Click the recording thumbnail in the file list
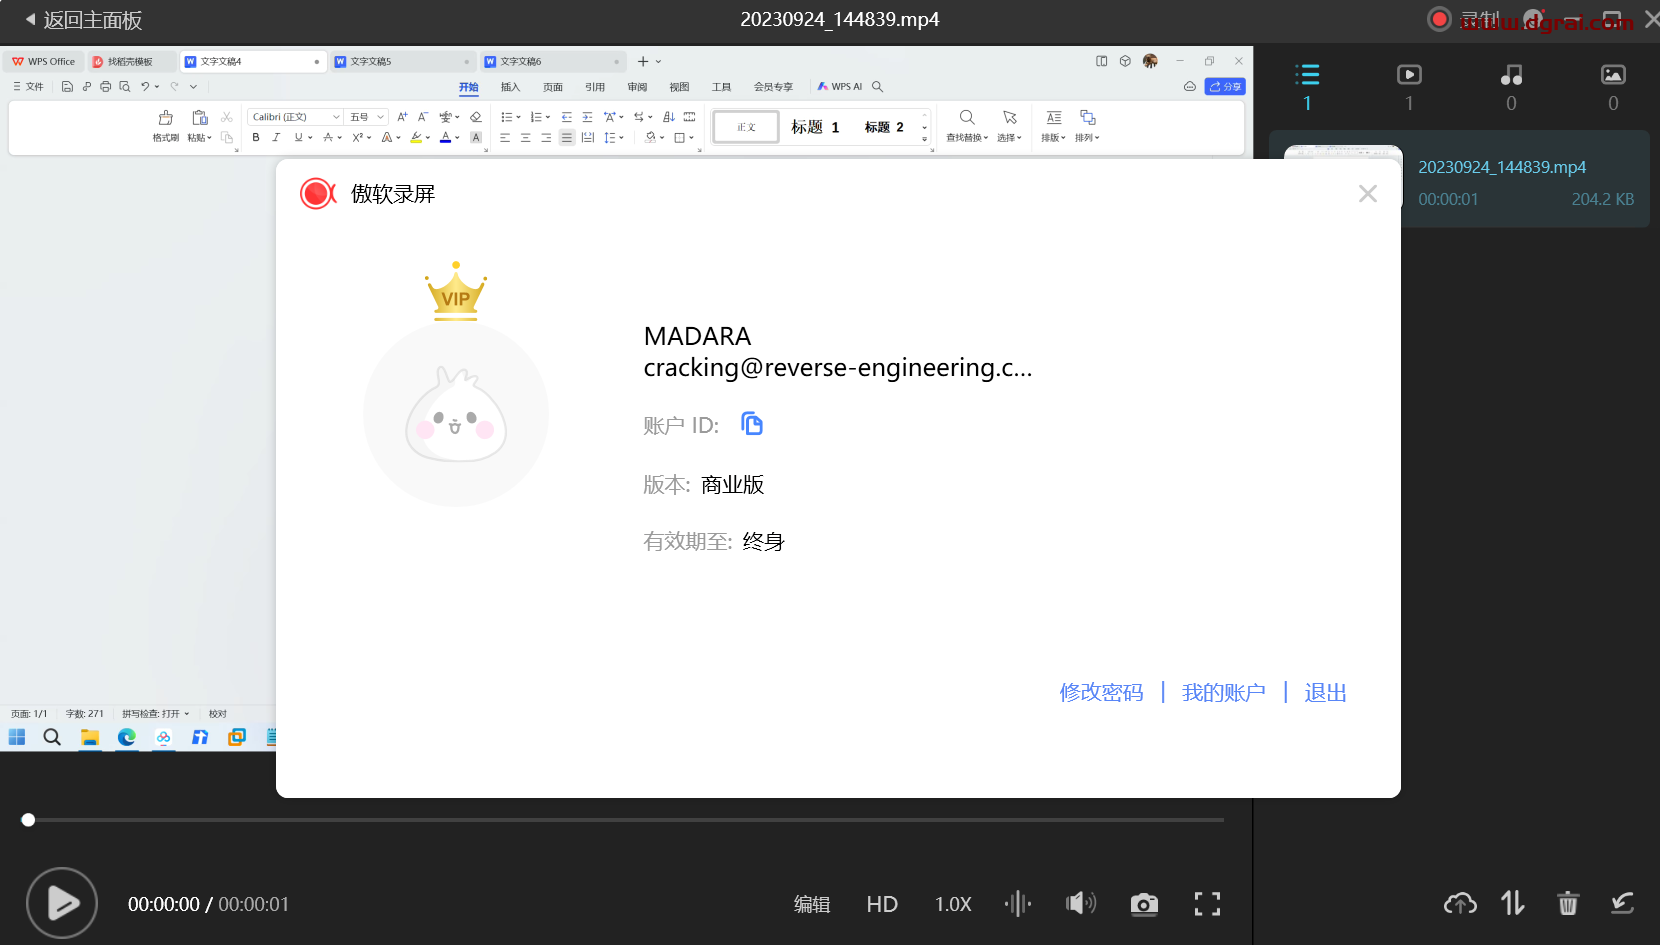This screenshot has height=945, width=1660. (x=1343, y=152)
